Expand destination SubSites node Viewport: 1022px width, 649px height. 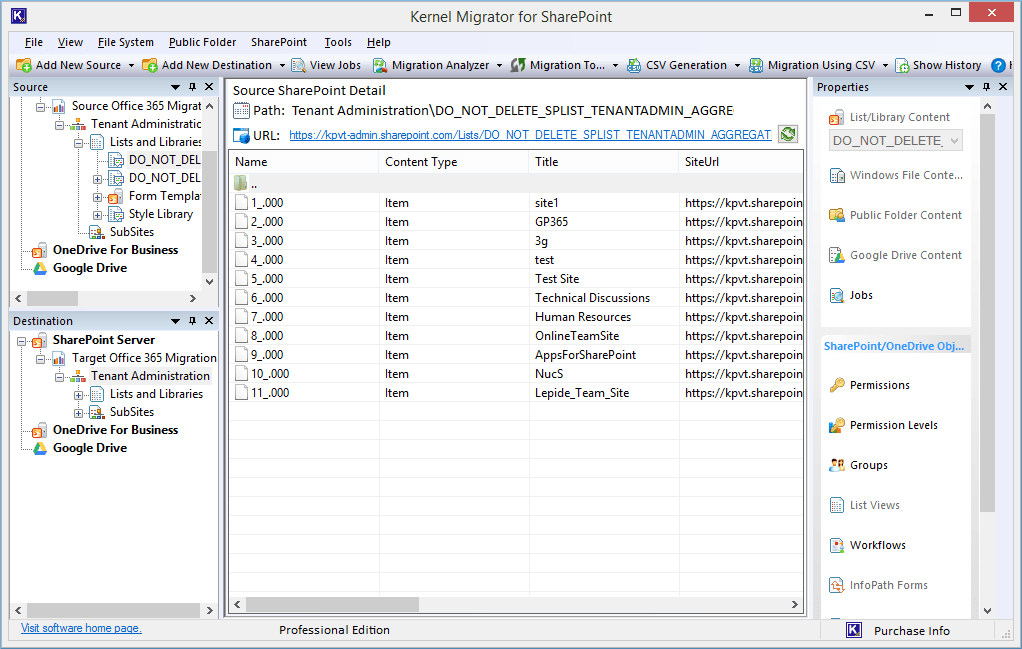(78, 413)
